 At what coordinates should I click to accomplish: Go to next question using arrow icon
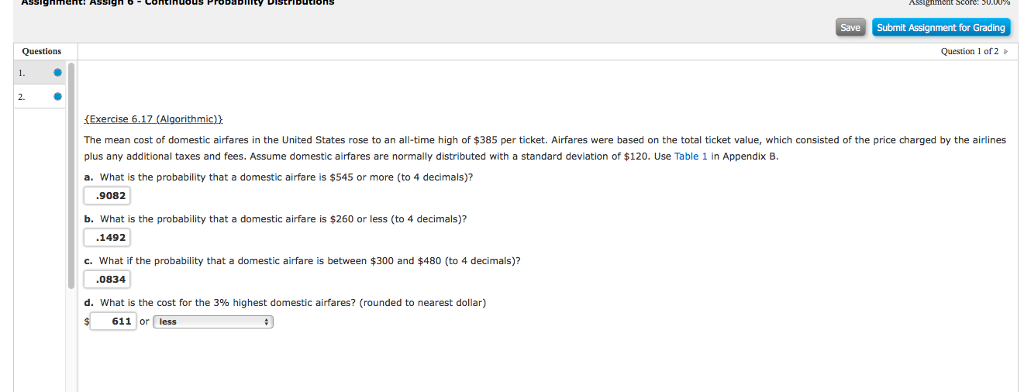1006,52
